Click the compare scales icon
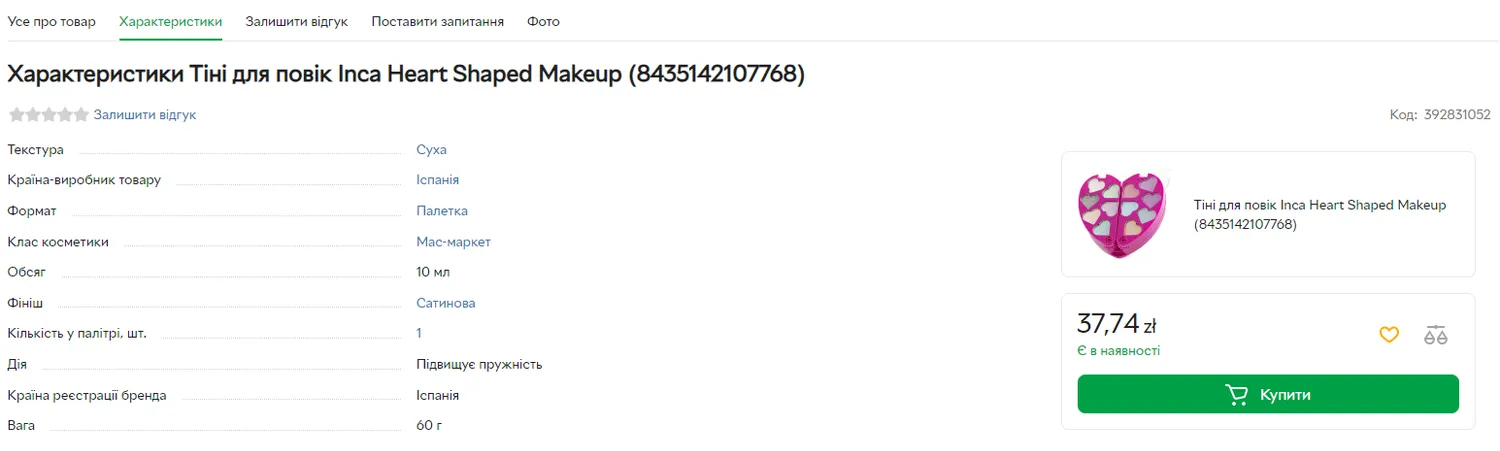This screenshot has height=451, width=1500. pos(1436,335)
